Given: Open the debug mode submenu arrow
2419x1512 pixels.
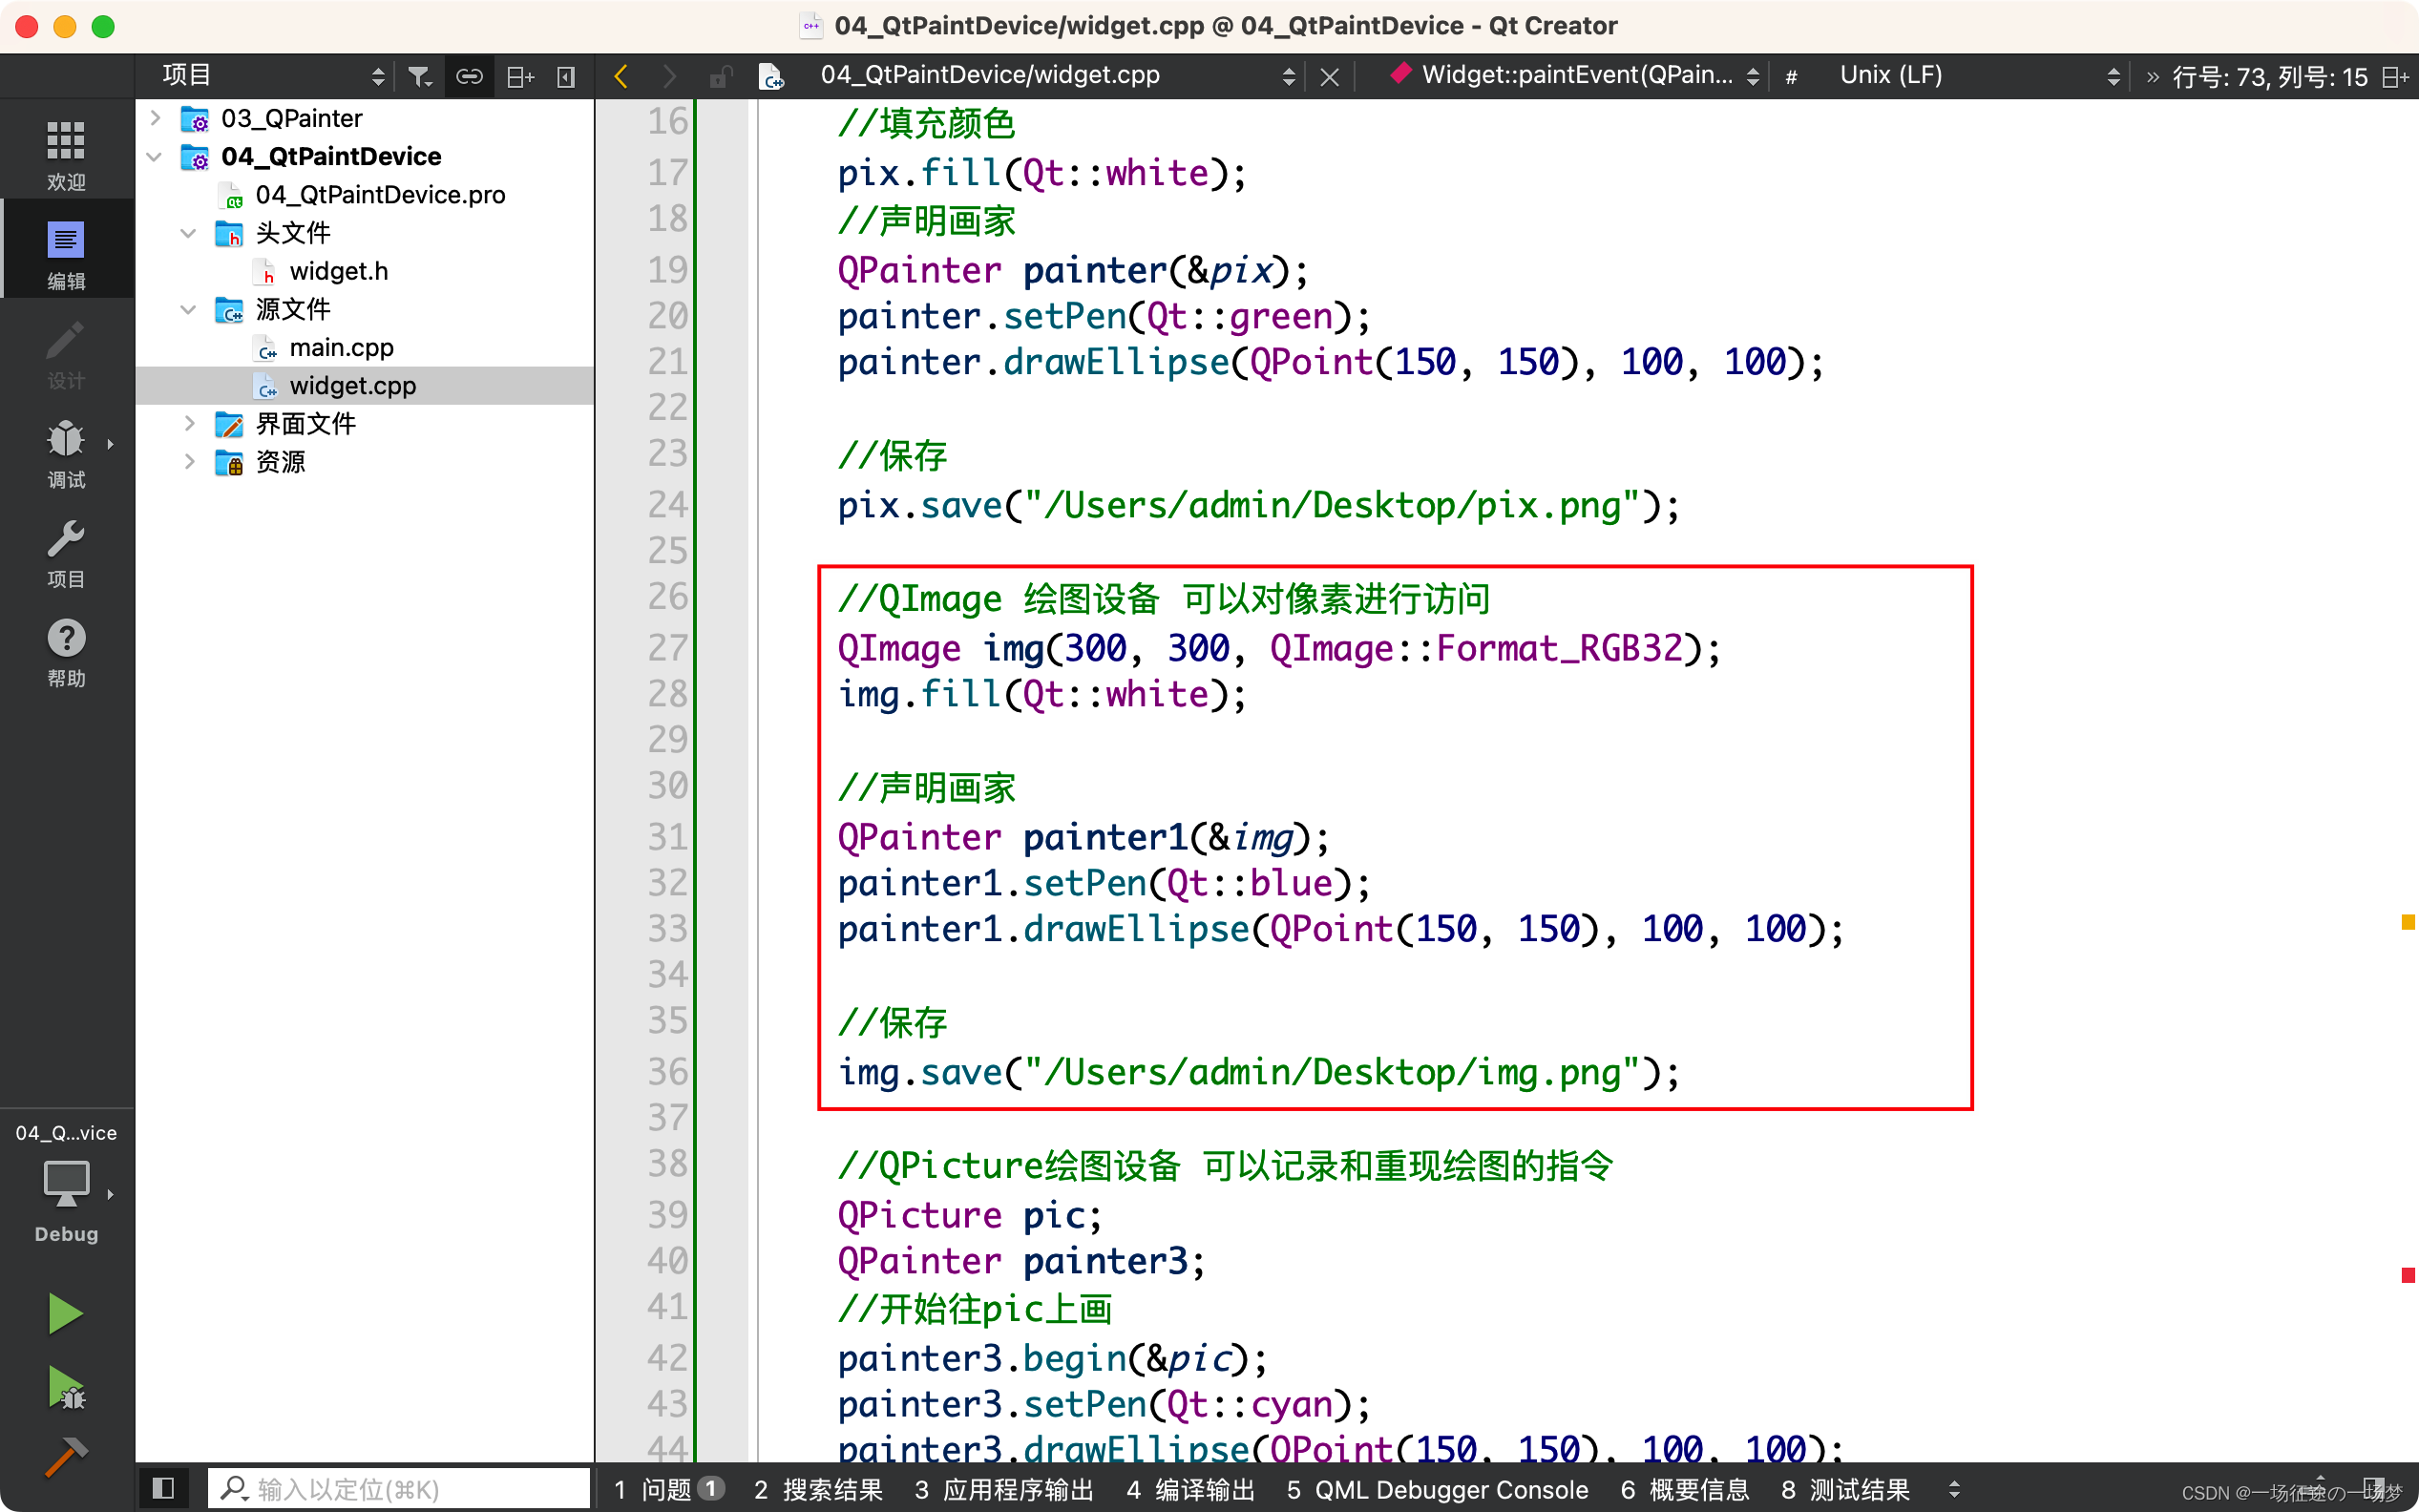Looking at the screenshot, I should pyautogui.click(x=110, y=444).
